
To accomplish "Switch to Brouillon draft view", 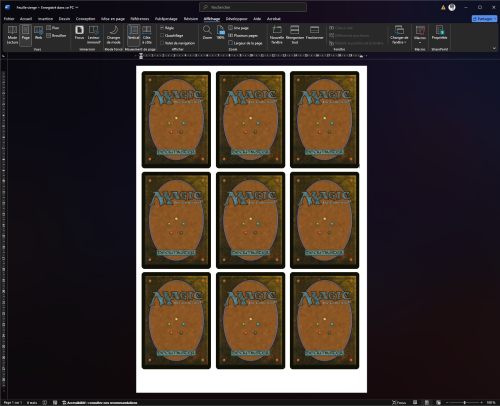I will click(56, 35).
